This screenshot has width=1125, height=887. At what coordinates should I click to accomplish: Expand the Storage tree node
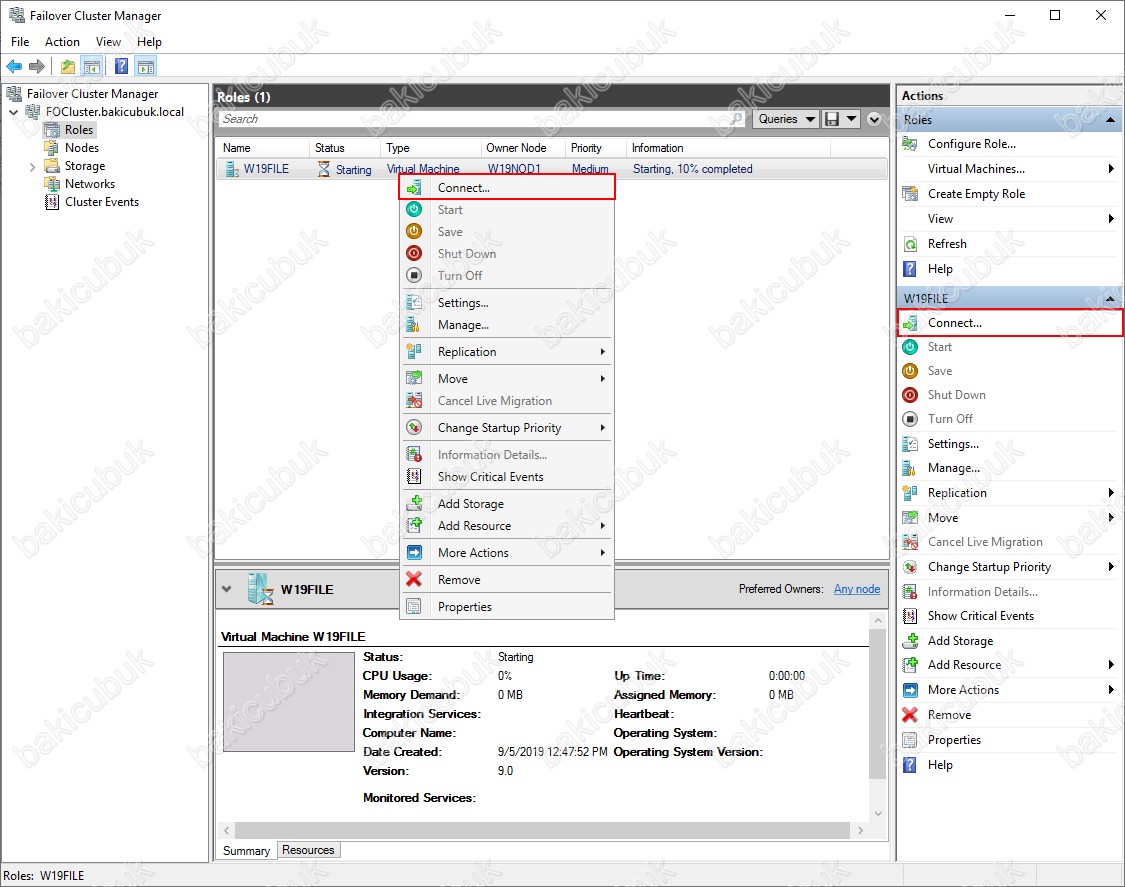tap(32, 166)
